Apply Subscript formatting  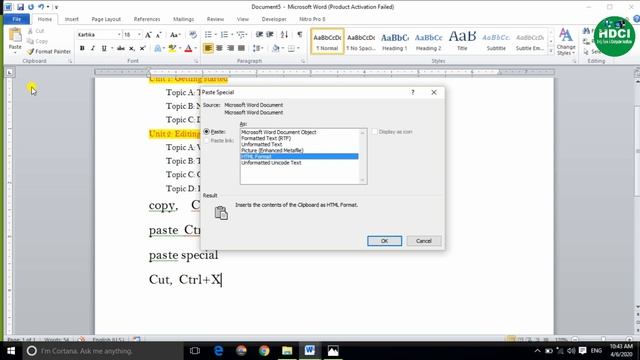[132, 48]
